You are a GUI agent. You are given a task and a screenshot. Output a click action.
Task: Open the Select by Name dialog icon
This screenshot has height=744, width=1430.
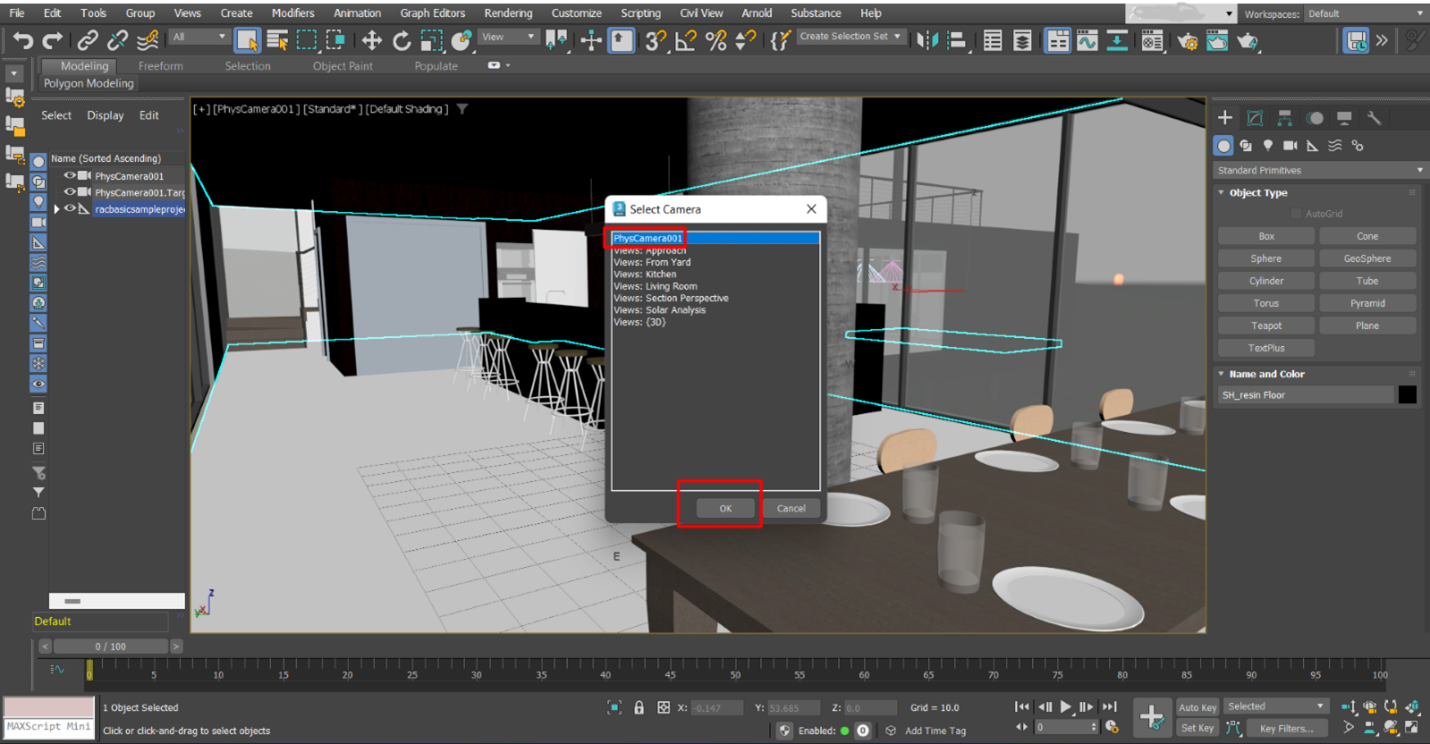click(277, 40)
